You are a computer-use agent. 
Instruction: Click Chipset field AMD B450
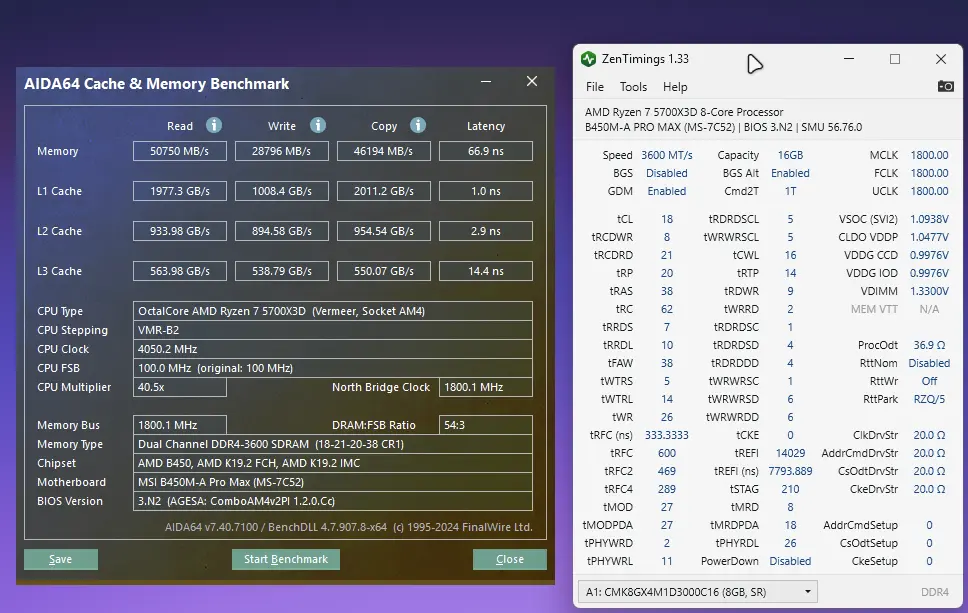333,463
